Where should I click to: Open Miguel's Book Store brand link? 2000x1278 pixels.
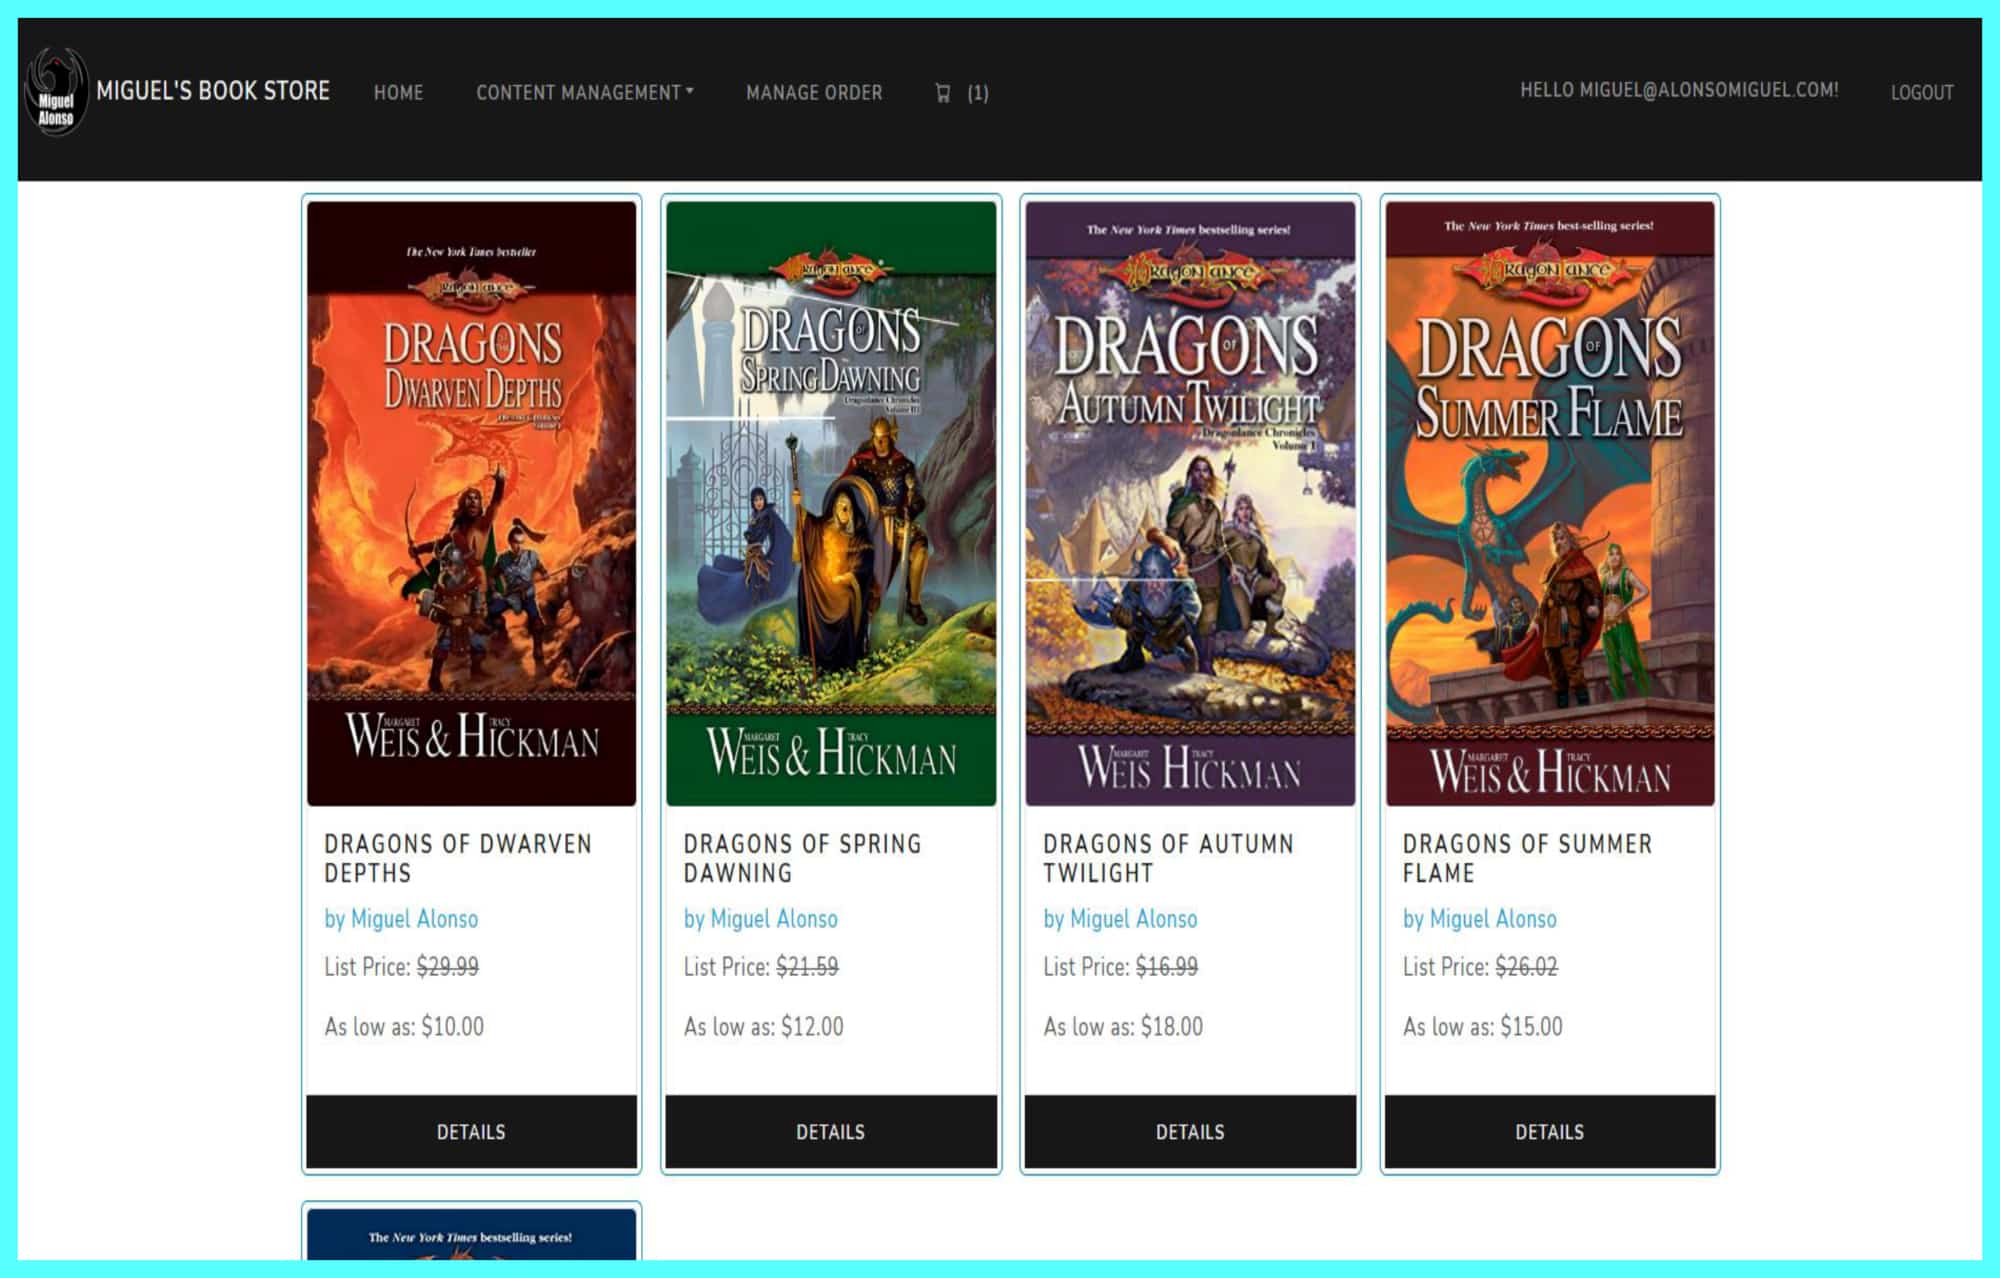(213, 91)
